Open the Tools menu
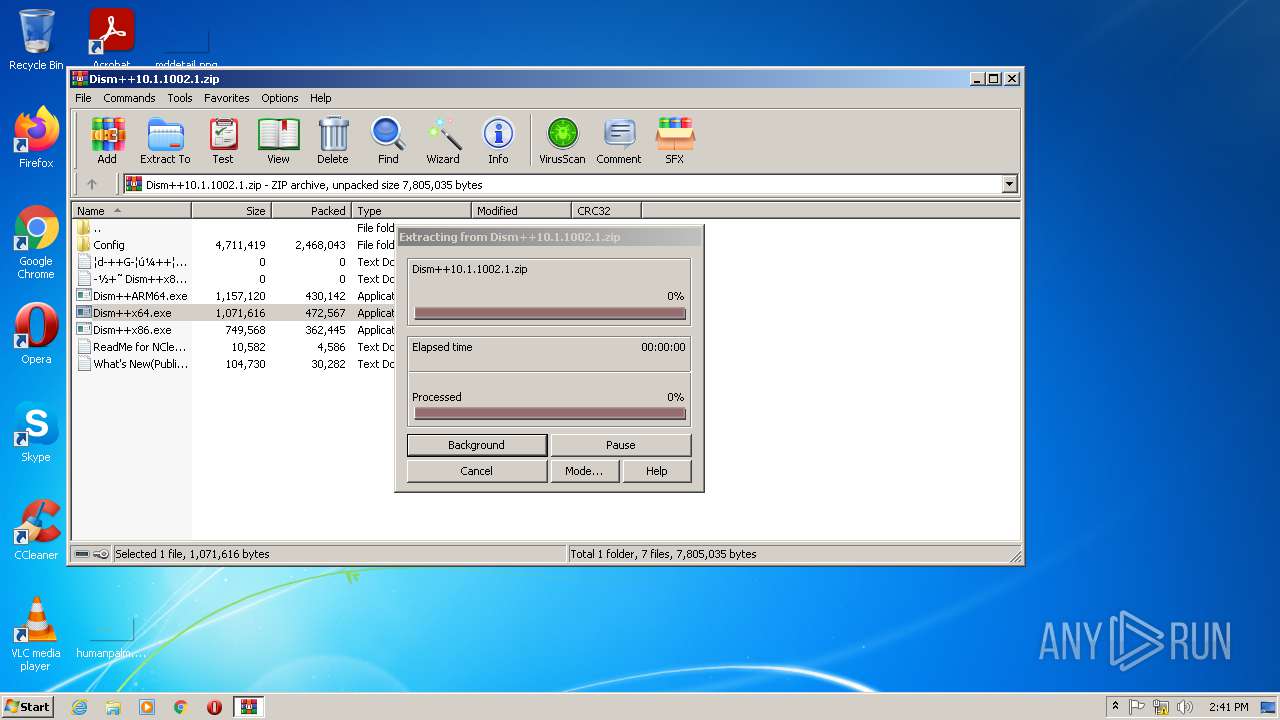The width and height of the screenshot is (1280, 720). click(x=180, y=98)
